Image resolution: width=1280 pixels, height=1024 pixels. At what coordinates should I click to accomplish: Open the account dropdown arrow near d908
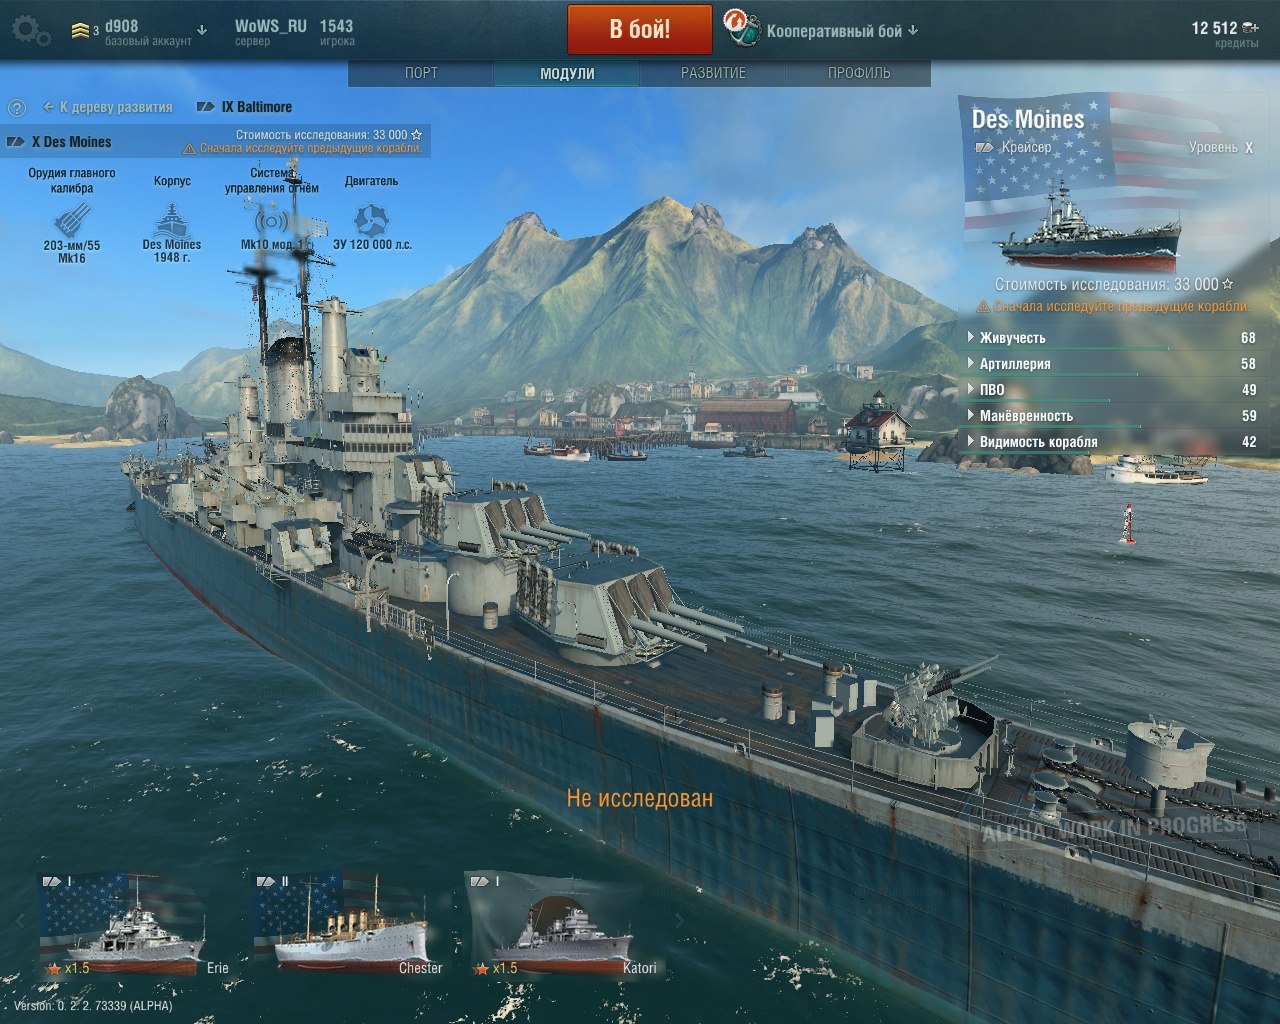(202, 30)
